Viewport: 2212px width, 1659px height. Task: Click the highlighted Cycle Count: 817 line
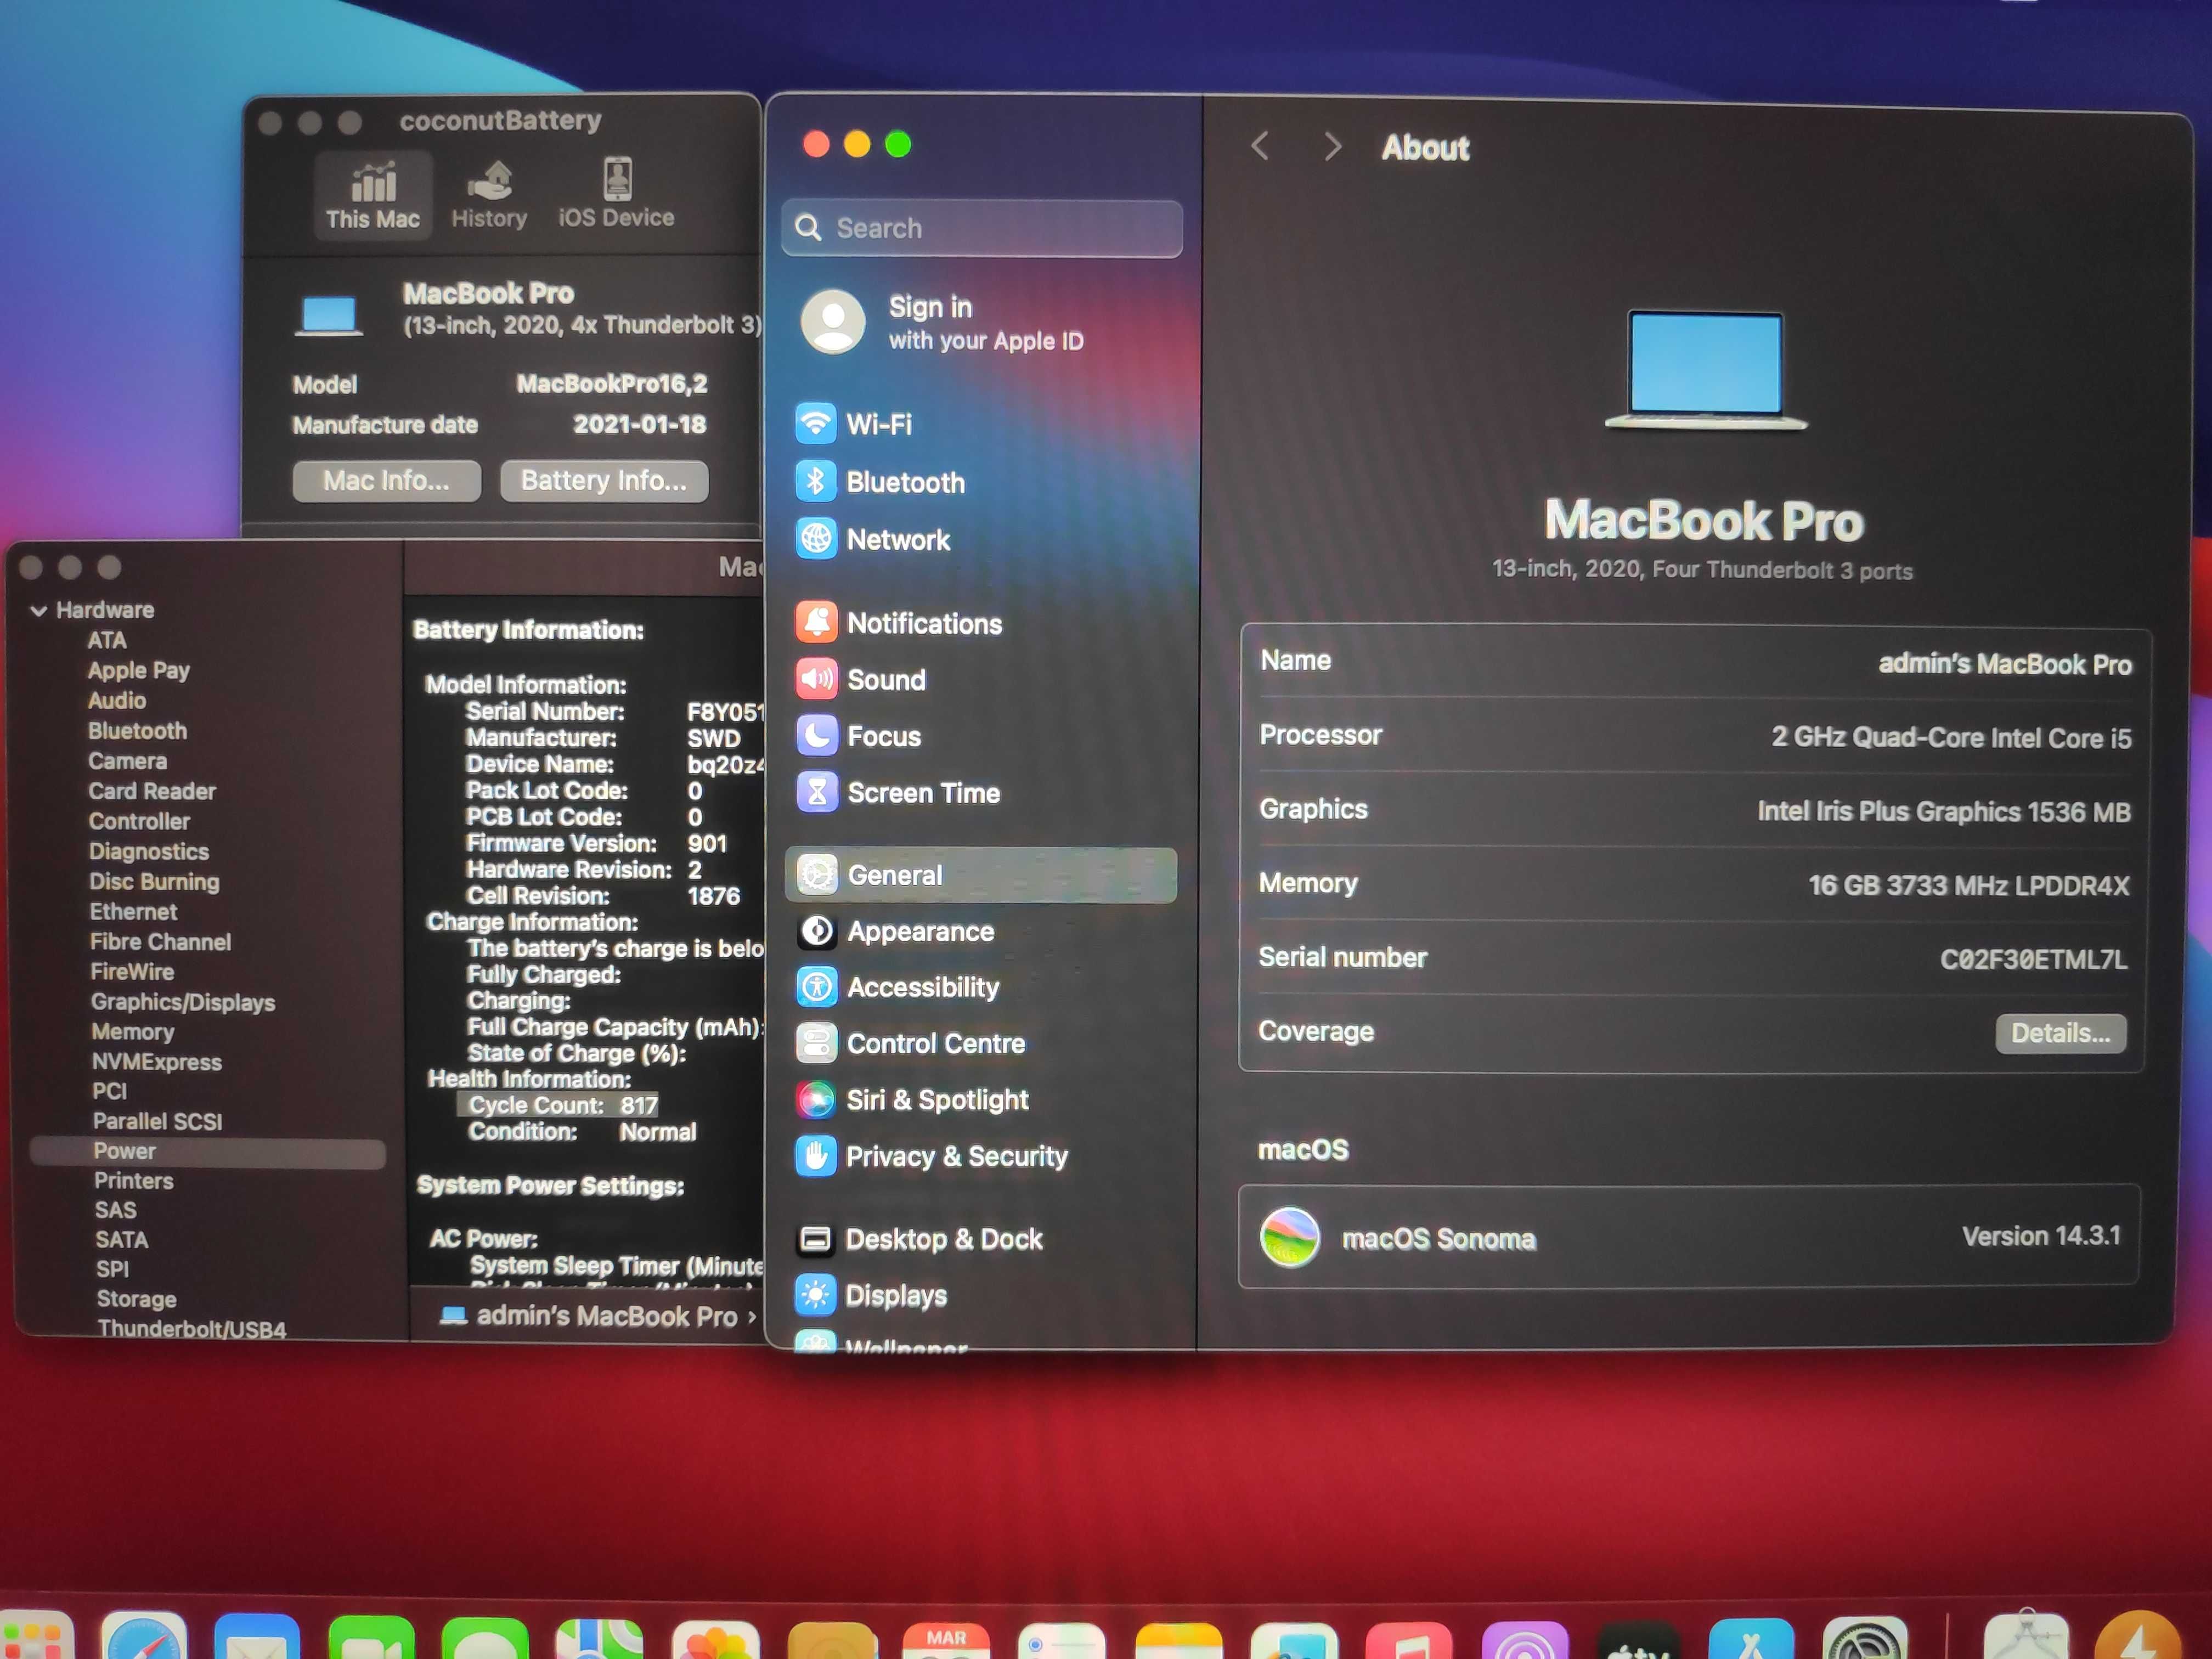coord(559,1105)
